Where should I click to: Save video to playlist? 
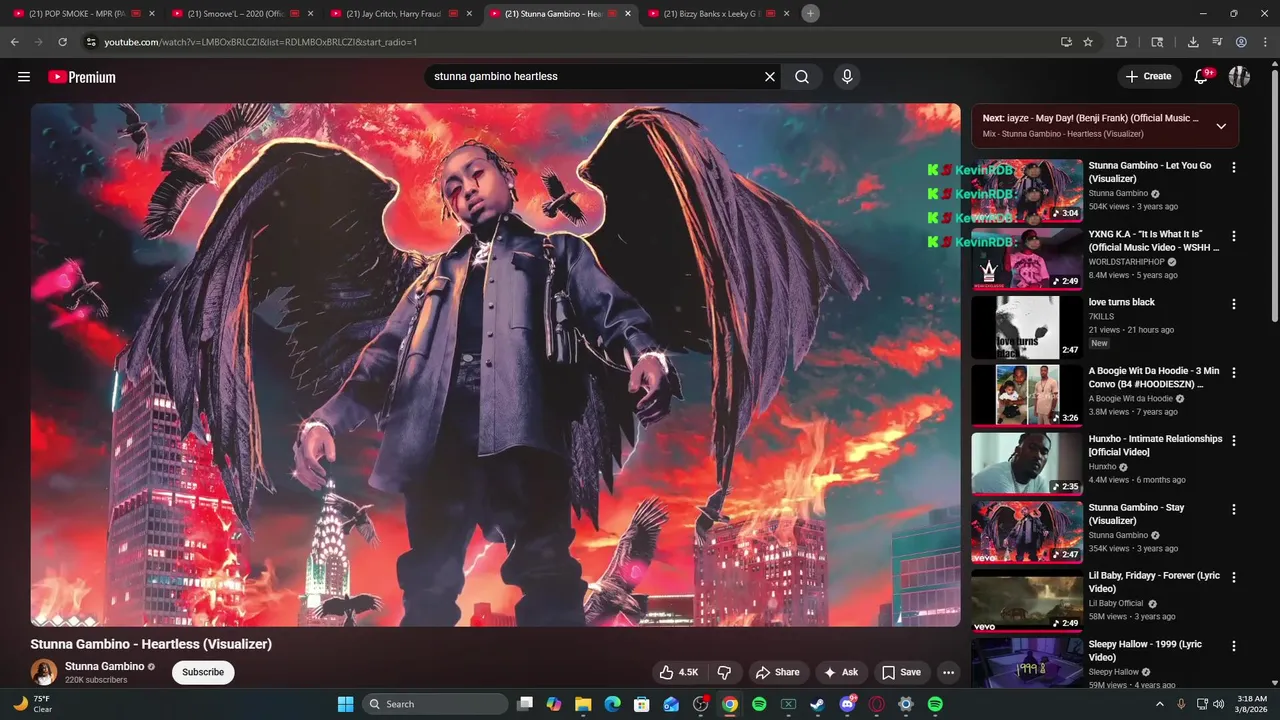(x=901, y=672)
